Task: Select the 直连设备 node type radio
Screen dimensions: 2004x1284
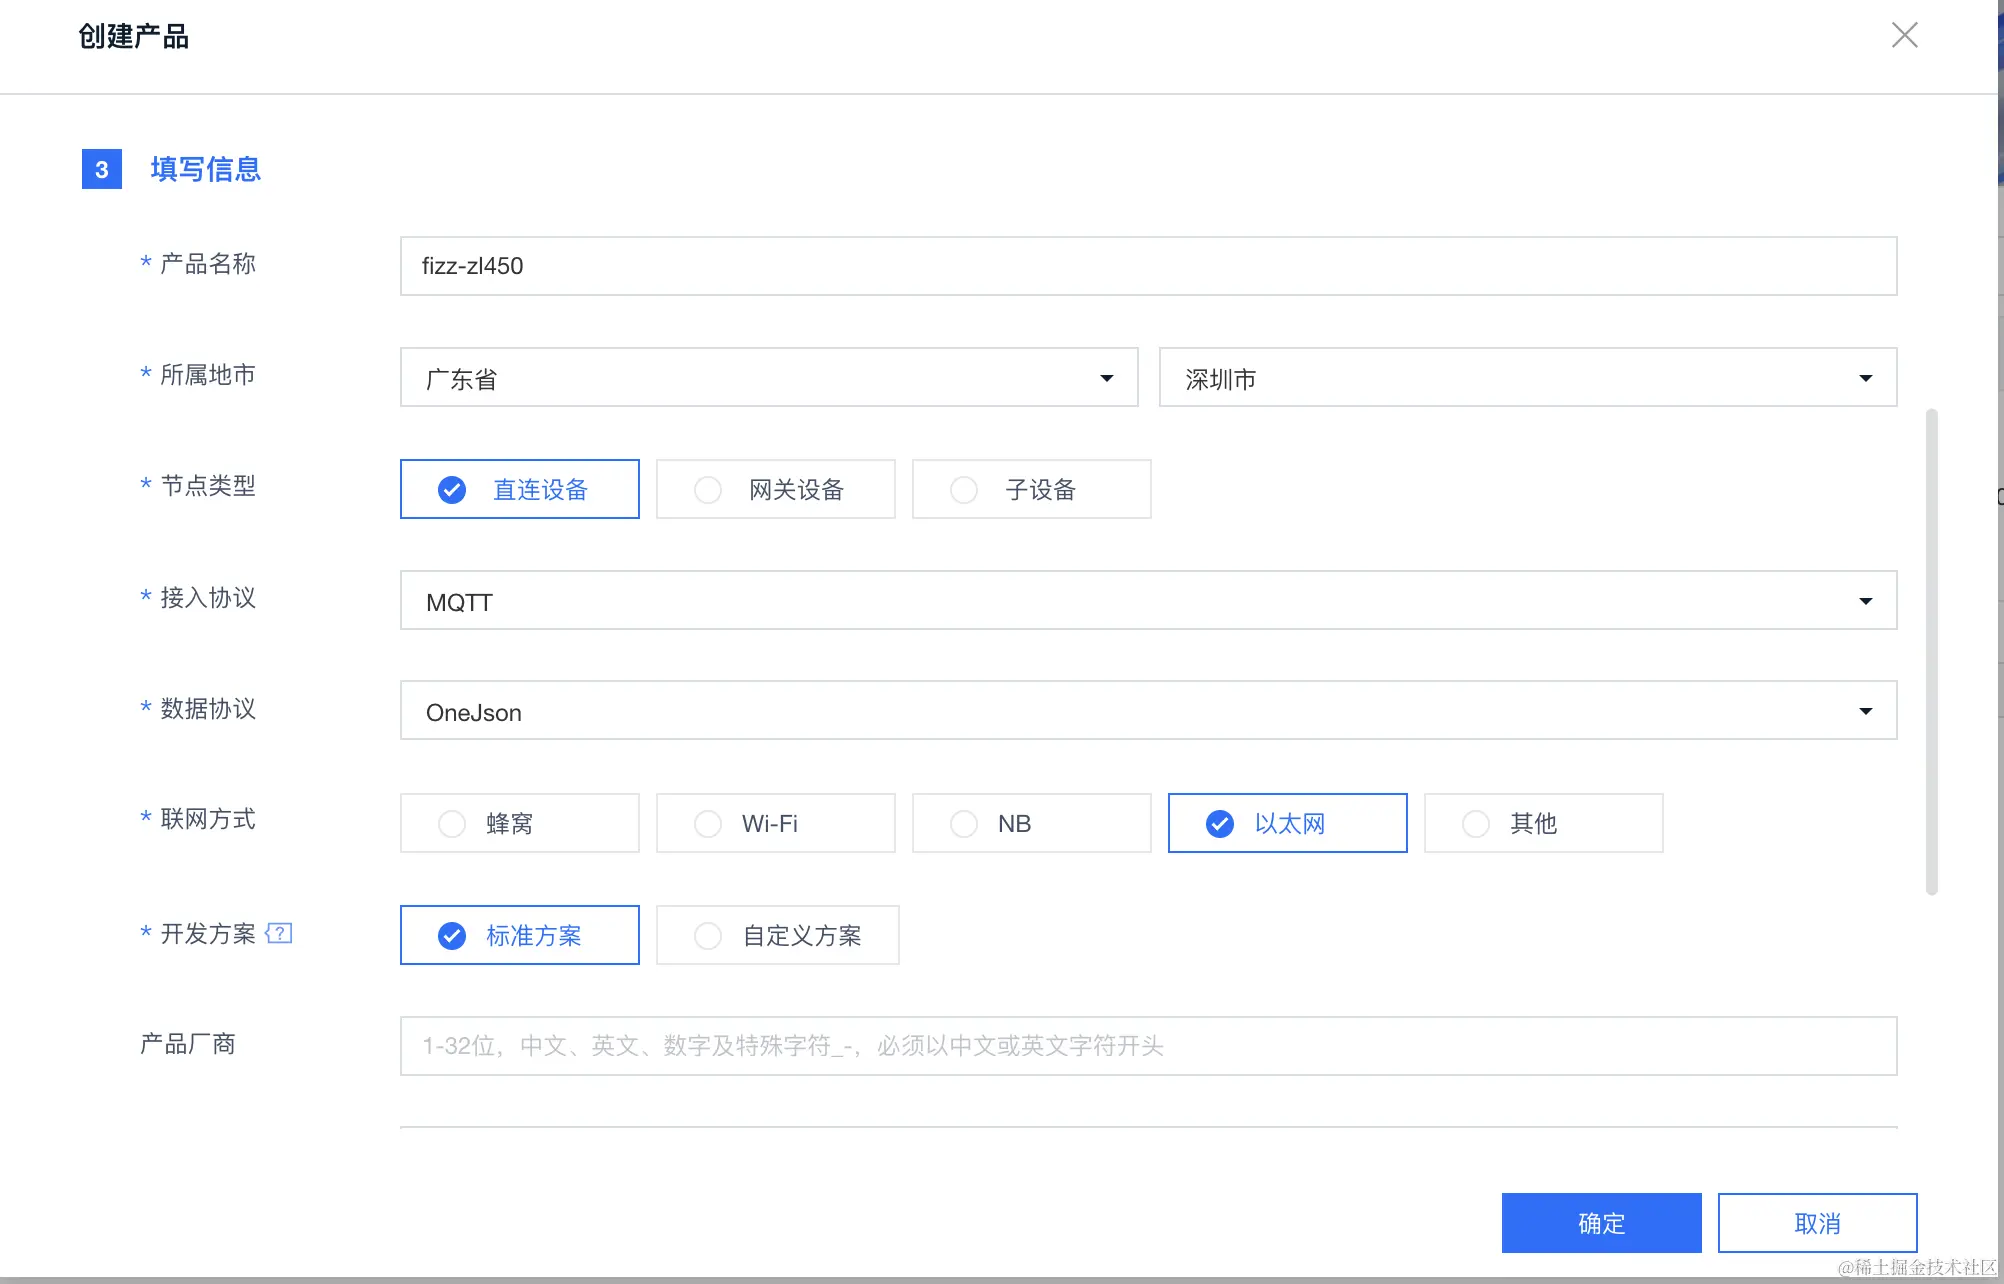Action: pos(519,489)
